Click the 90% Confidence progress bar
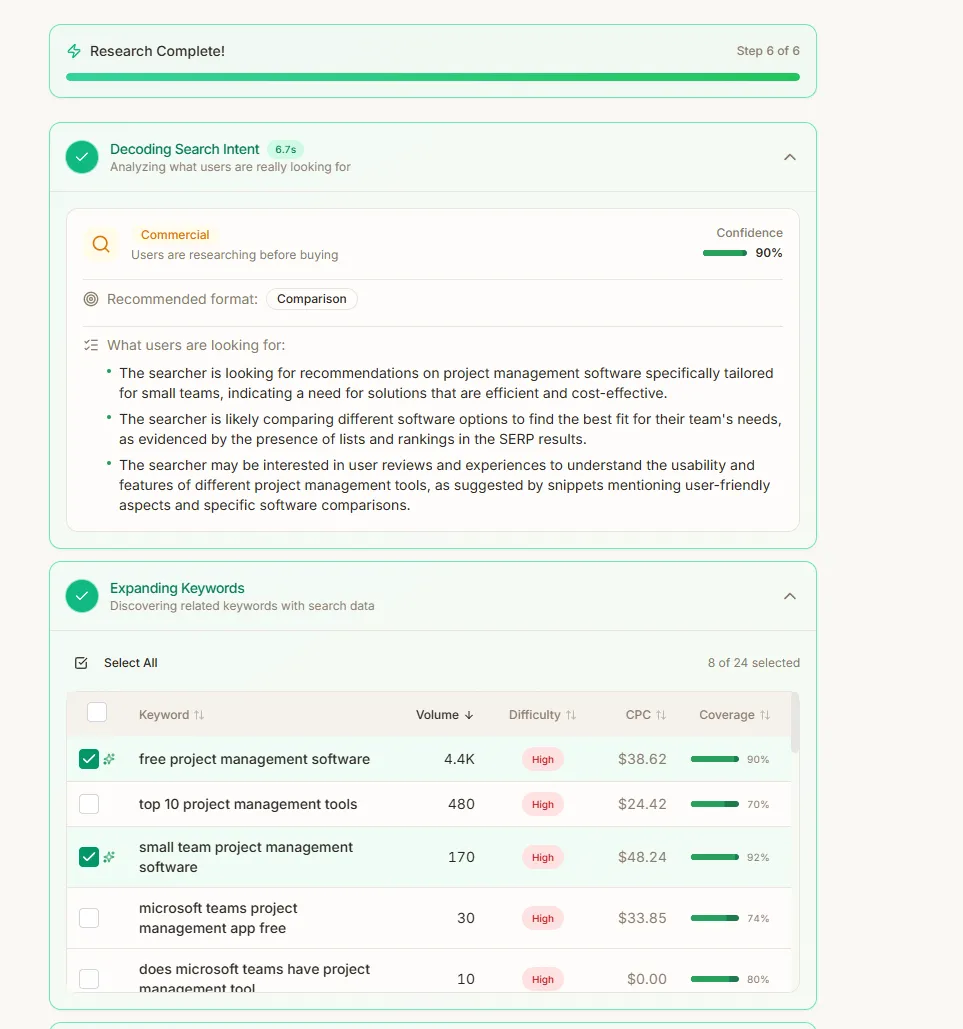 [x=724, y=253]
